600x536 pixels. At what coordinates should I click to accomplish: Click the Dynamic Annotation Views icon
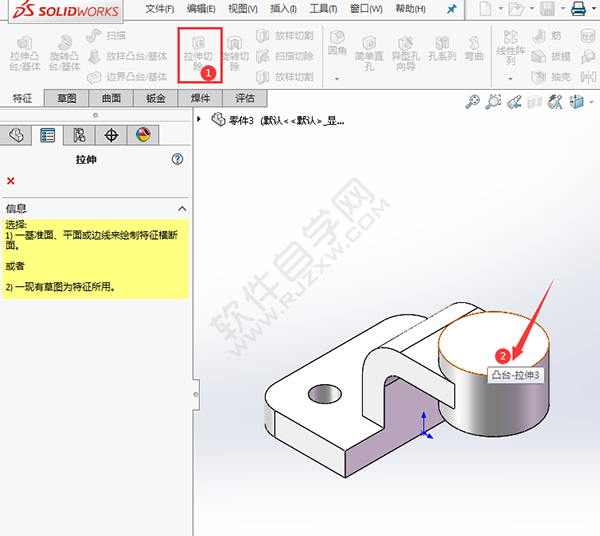555,102
